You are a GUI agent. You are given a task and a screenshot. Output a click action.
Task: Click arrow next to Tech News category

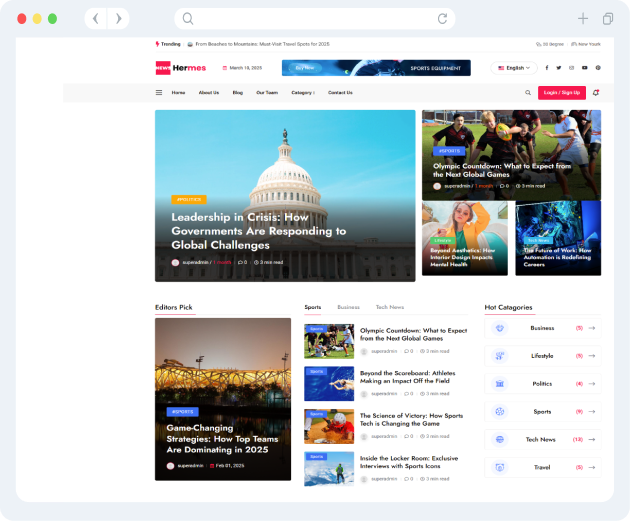click(x=592, y=439)
